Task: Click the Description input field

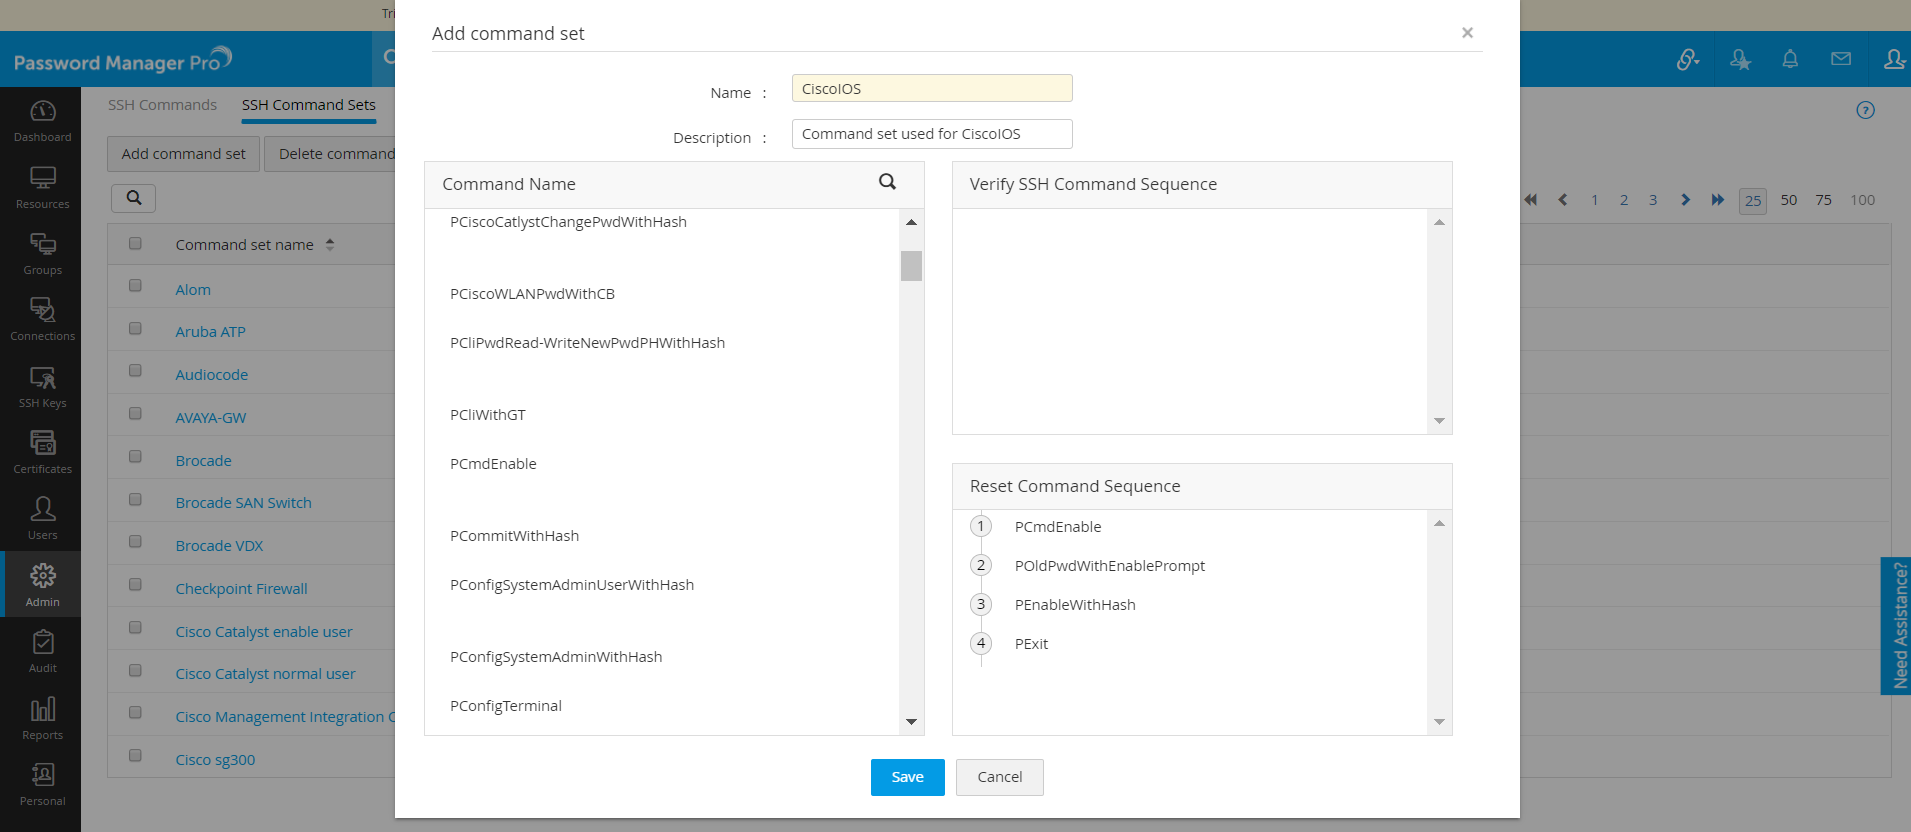Action: click(x=931, y=134)
